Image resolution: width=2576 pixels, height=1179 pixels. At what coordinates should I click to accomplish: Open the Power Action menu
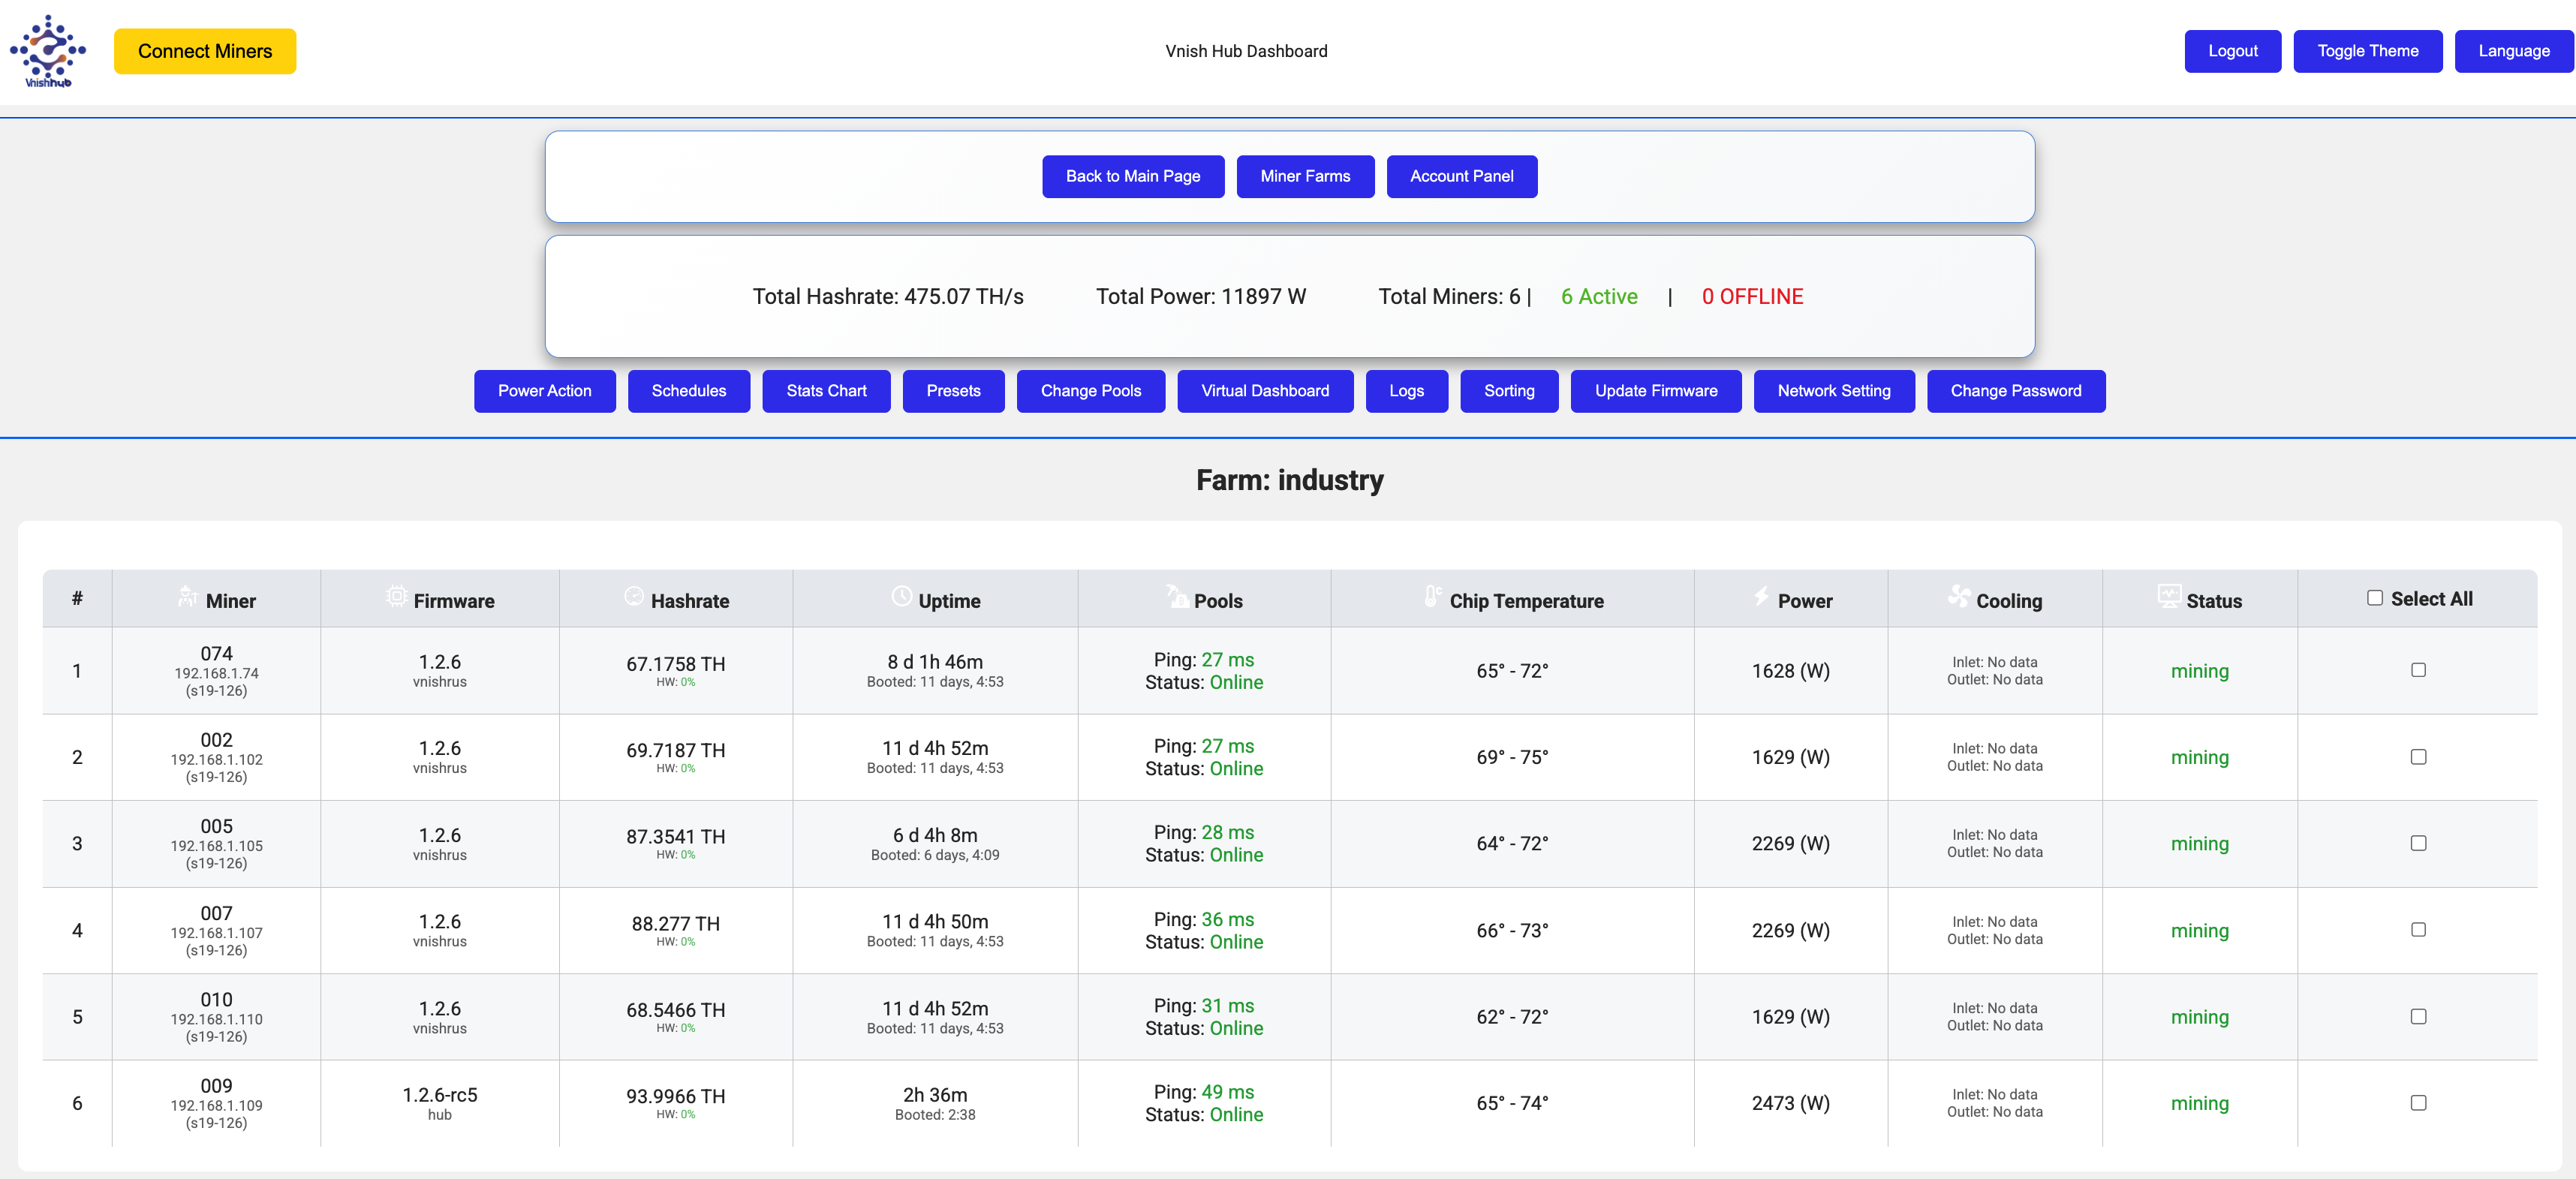tap(544, 391)
